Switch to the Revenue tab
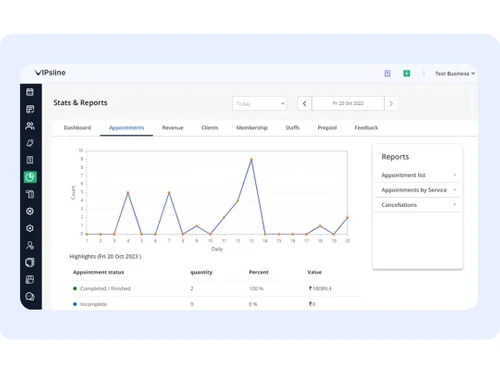Screen dimensions: 500x375 173,128
